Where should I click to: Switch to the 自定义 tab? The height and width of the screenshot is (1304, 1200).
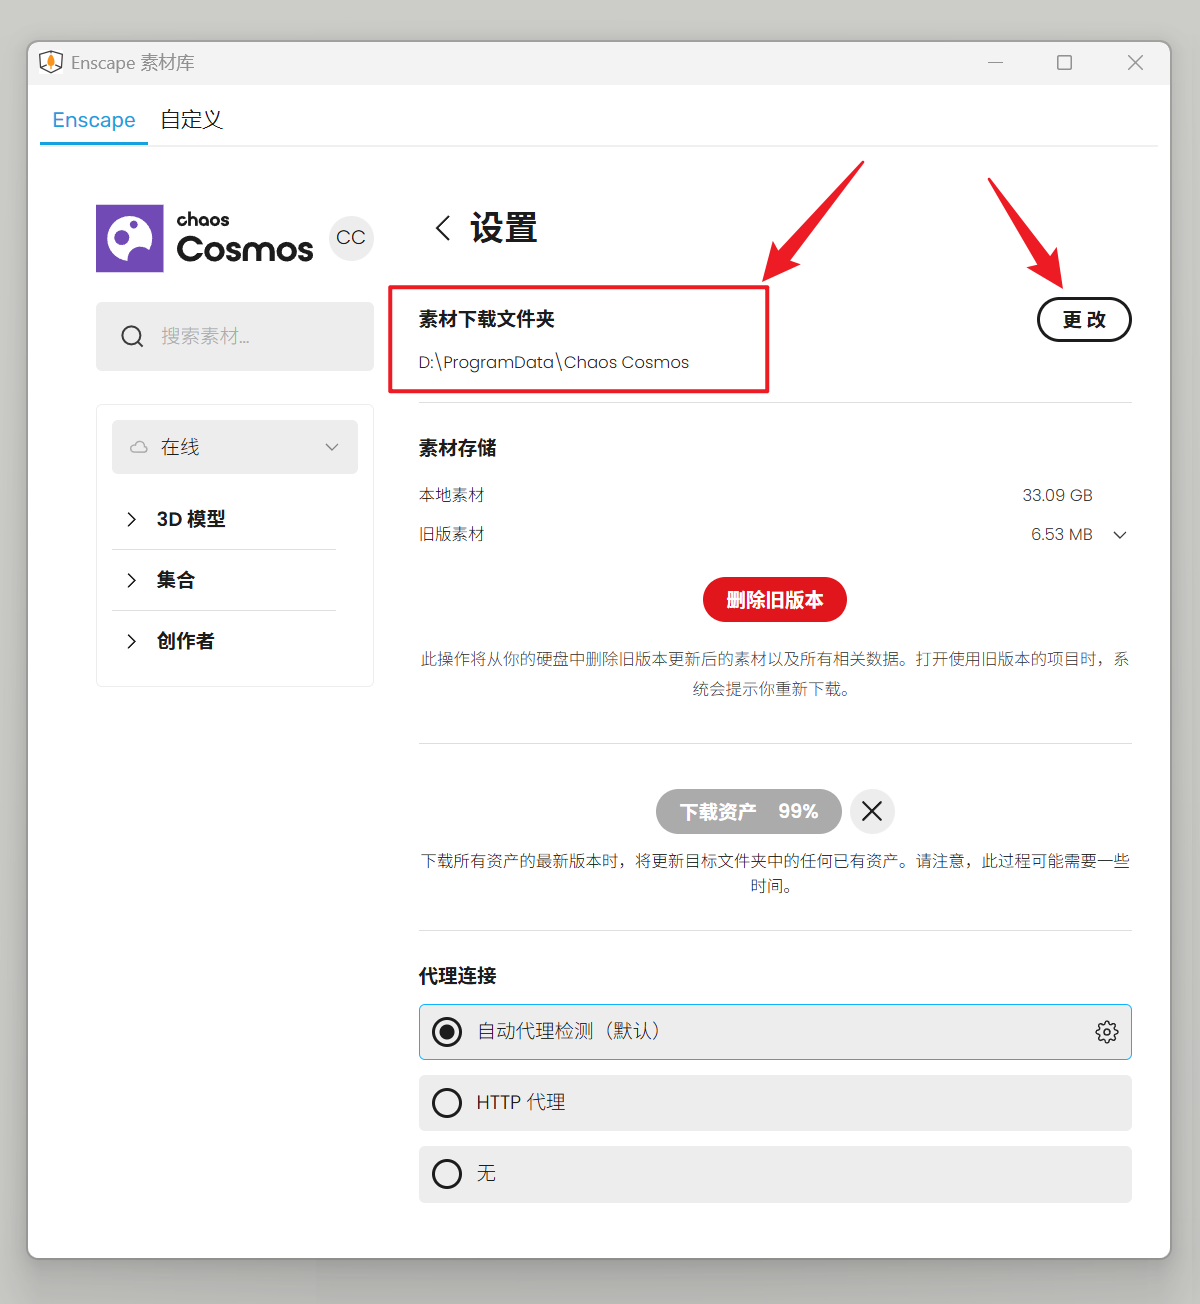tap(191, 120)
